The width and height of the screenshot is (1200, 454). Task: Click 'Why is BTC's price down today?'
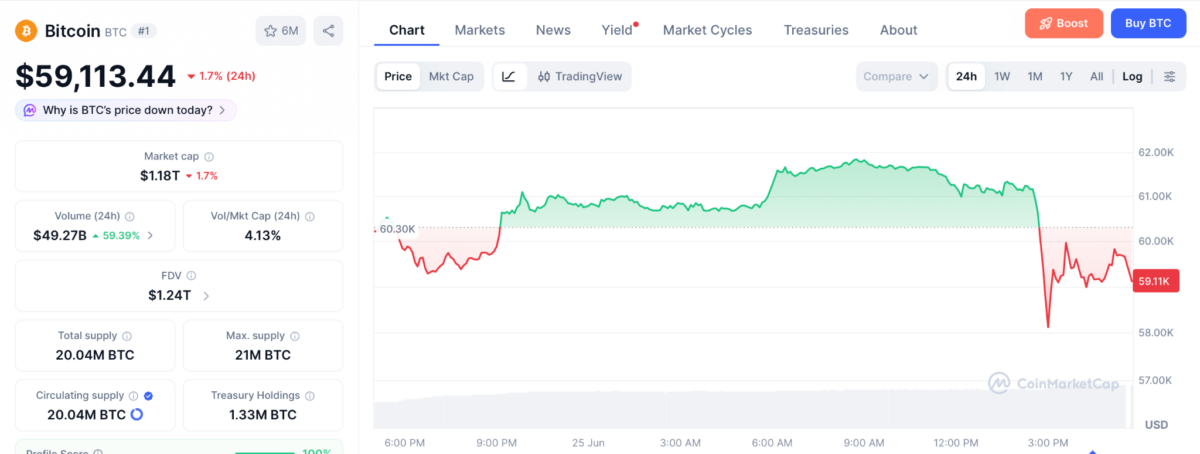pyautogui.click(x=127, y=110)
